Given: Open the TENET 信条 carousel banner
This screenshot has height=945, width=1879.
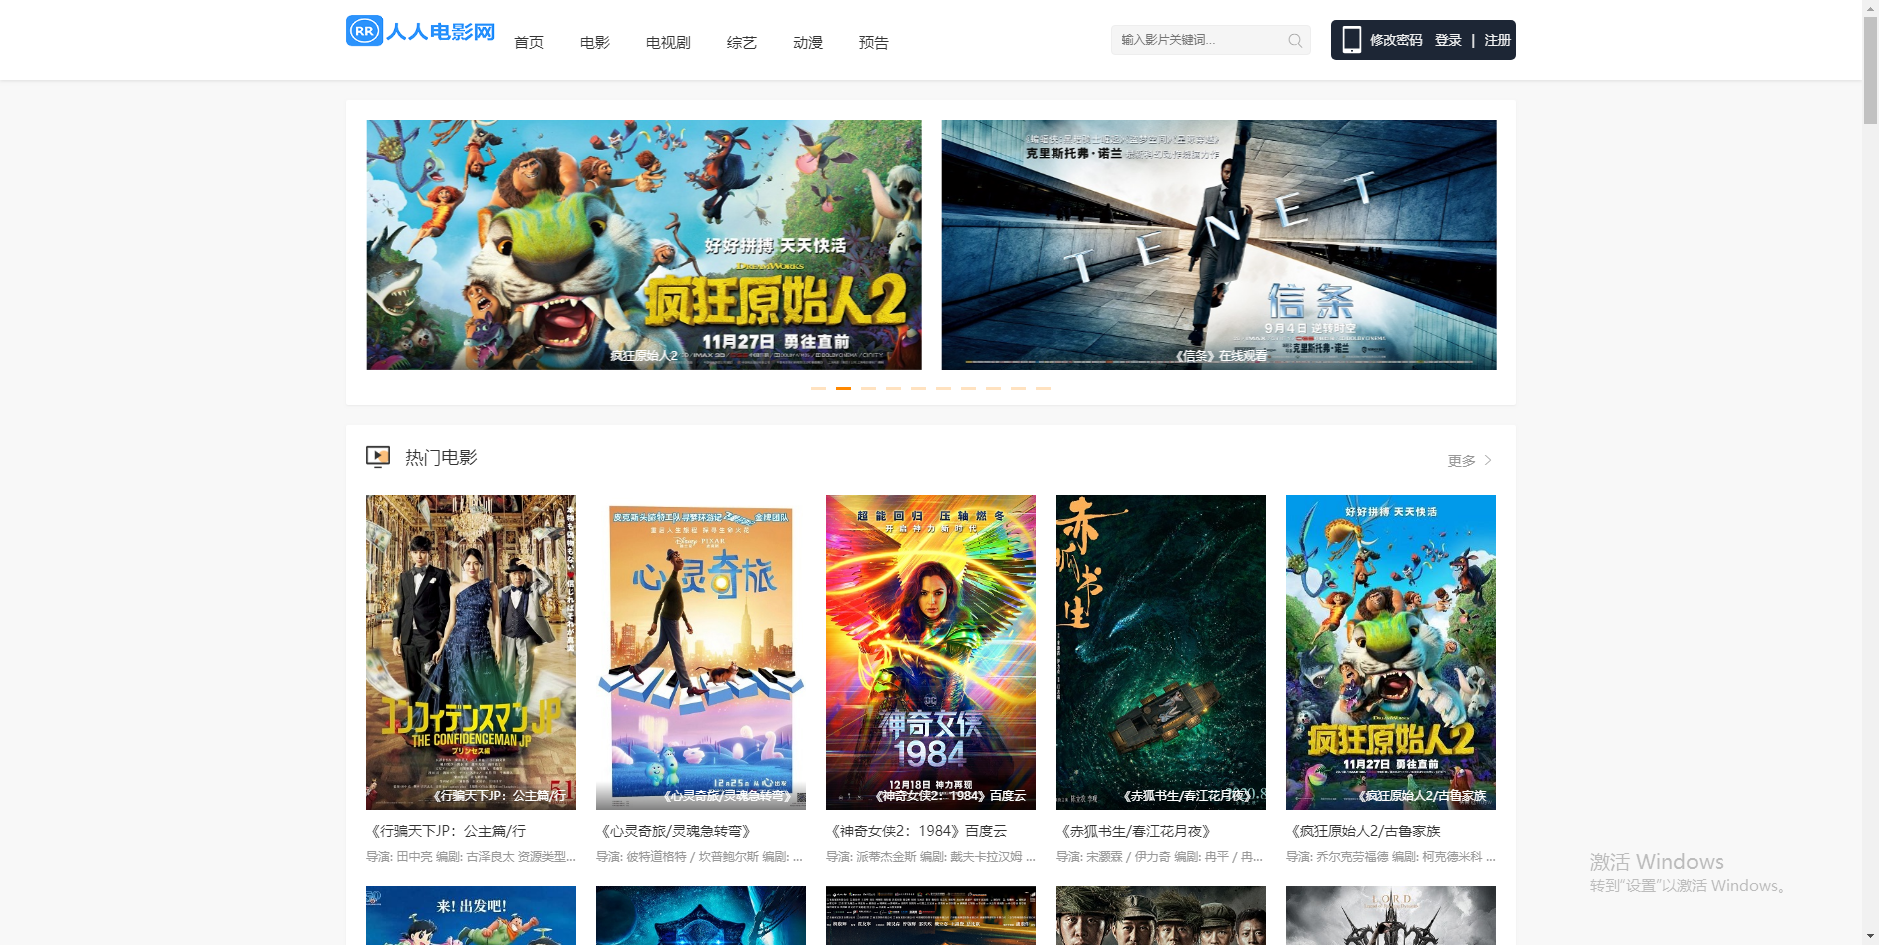Looking at the screenshot, I should pyautogui.click(x=1219, y=245).
